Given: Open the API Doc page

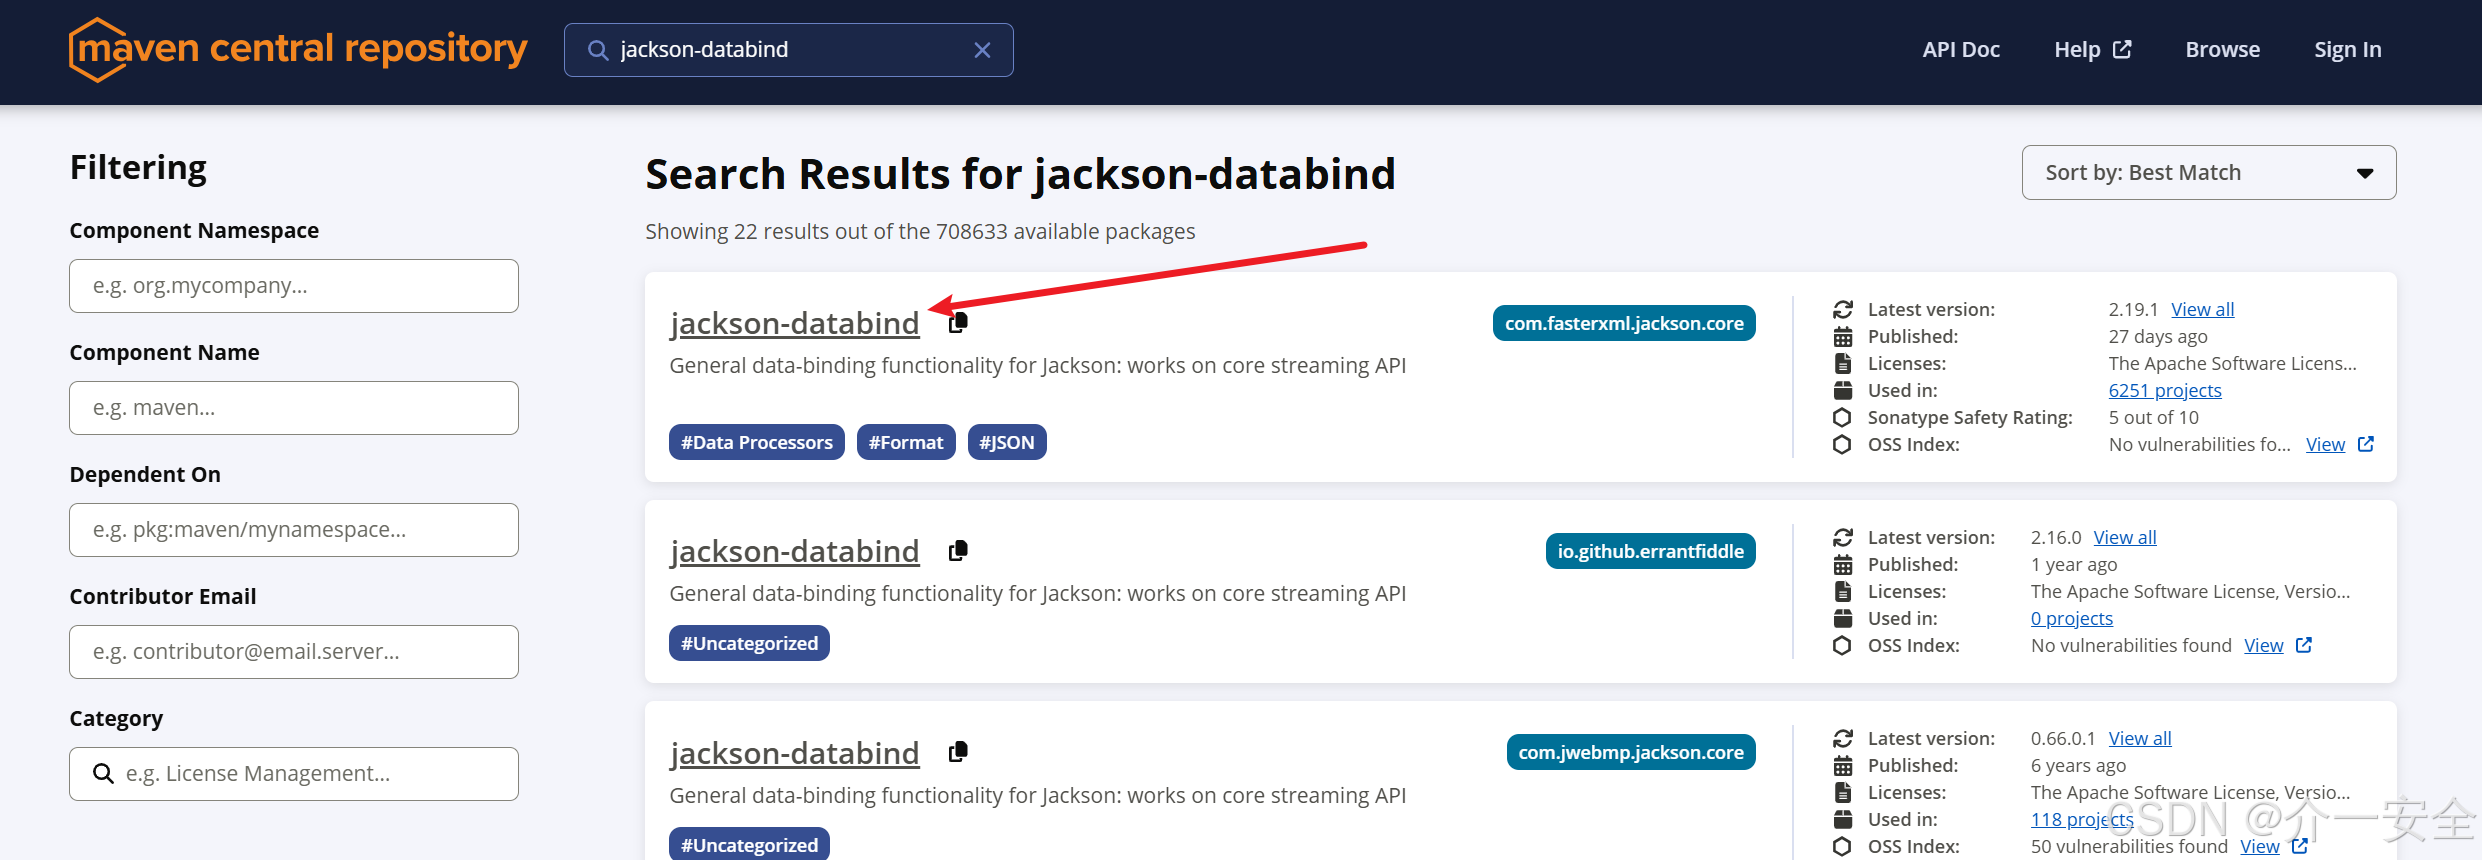Looking at the screenshot, I should tap(1960, 50).
